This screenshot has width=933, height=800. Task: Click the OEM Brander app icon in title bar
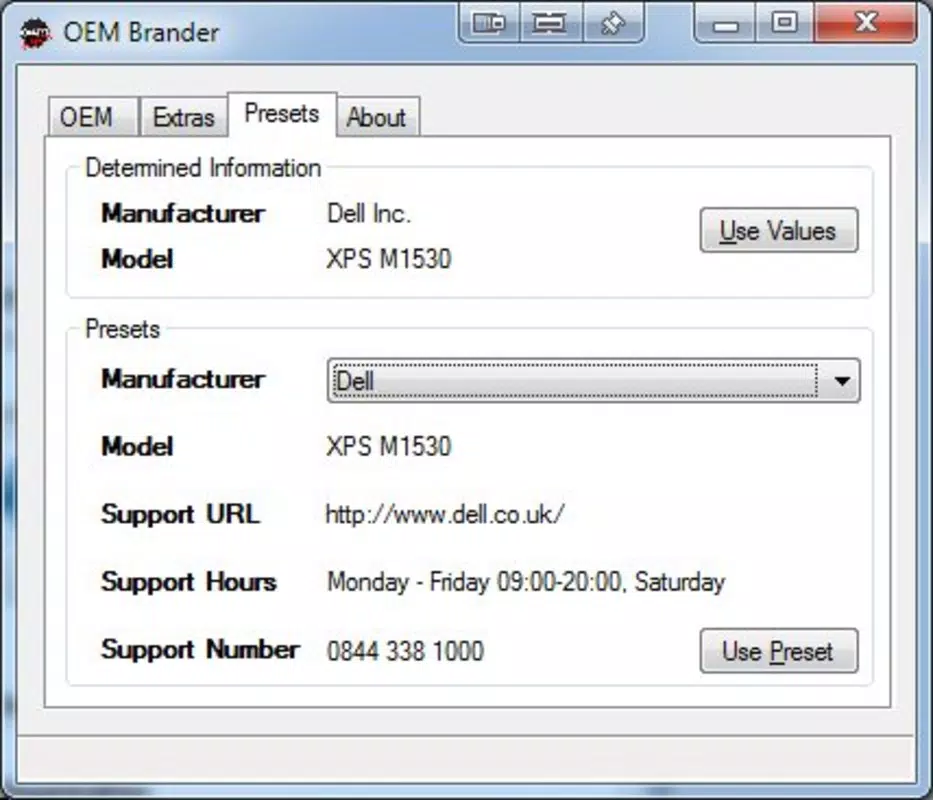click(x=35, y=33)
